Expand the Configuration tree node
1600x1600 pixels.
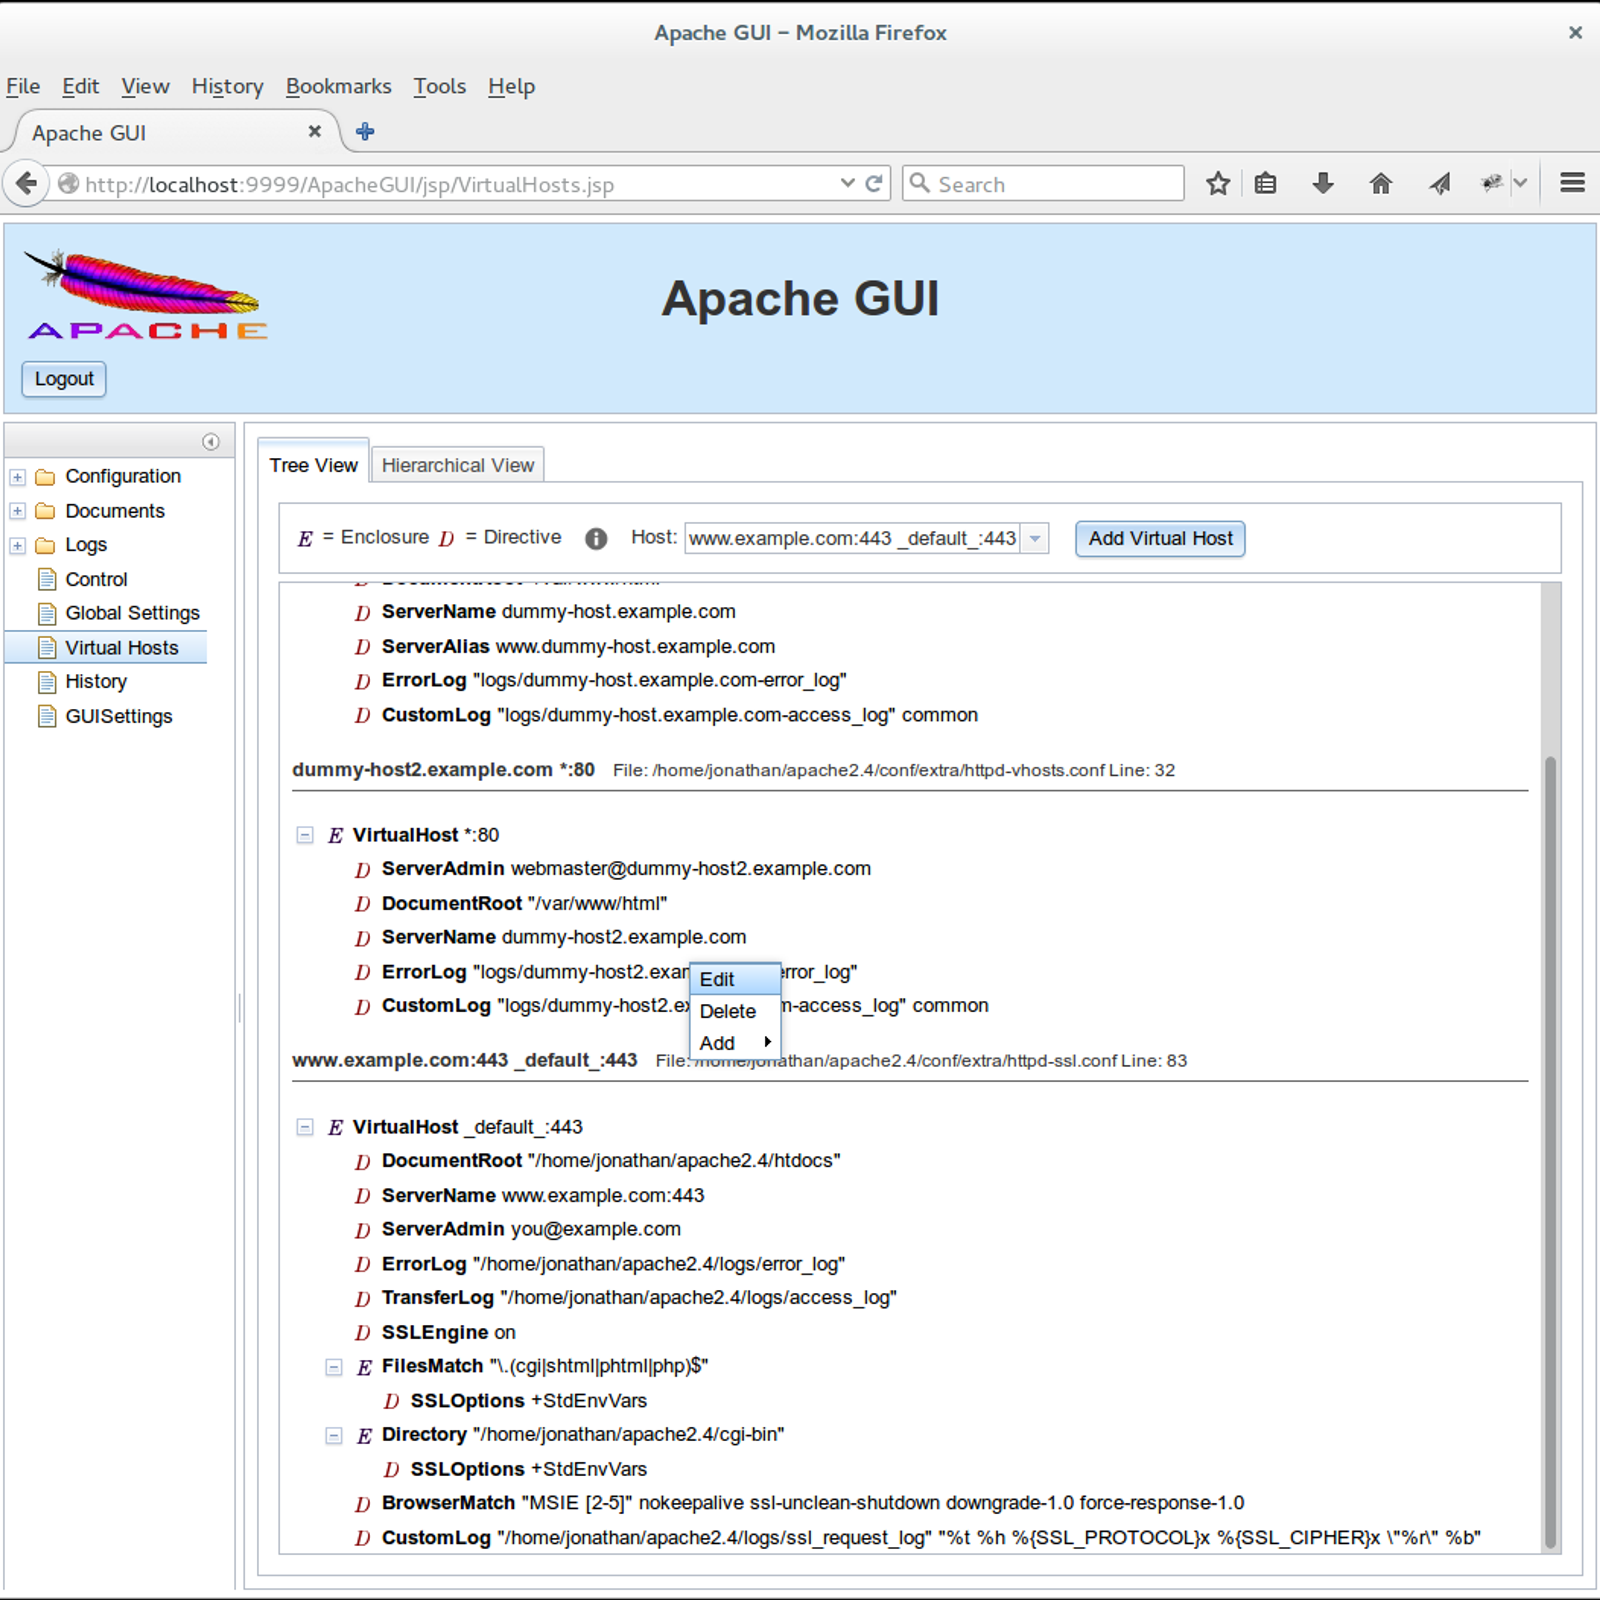pos(17,477)
